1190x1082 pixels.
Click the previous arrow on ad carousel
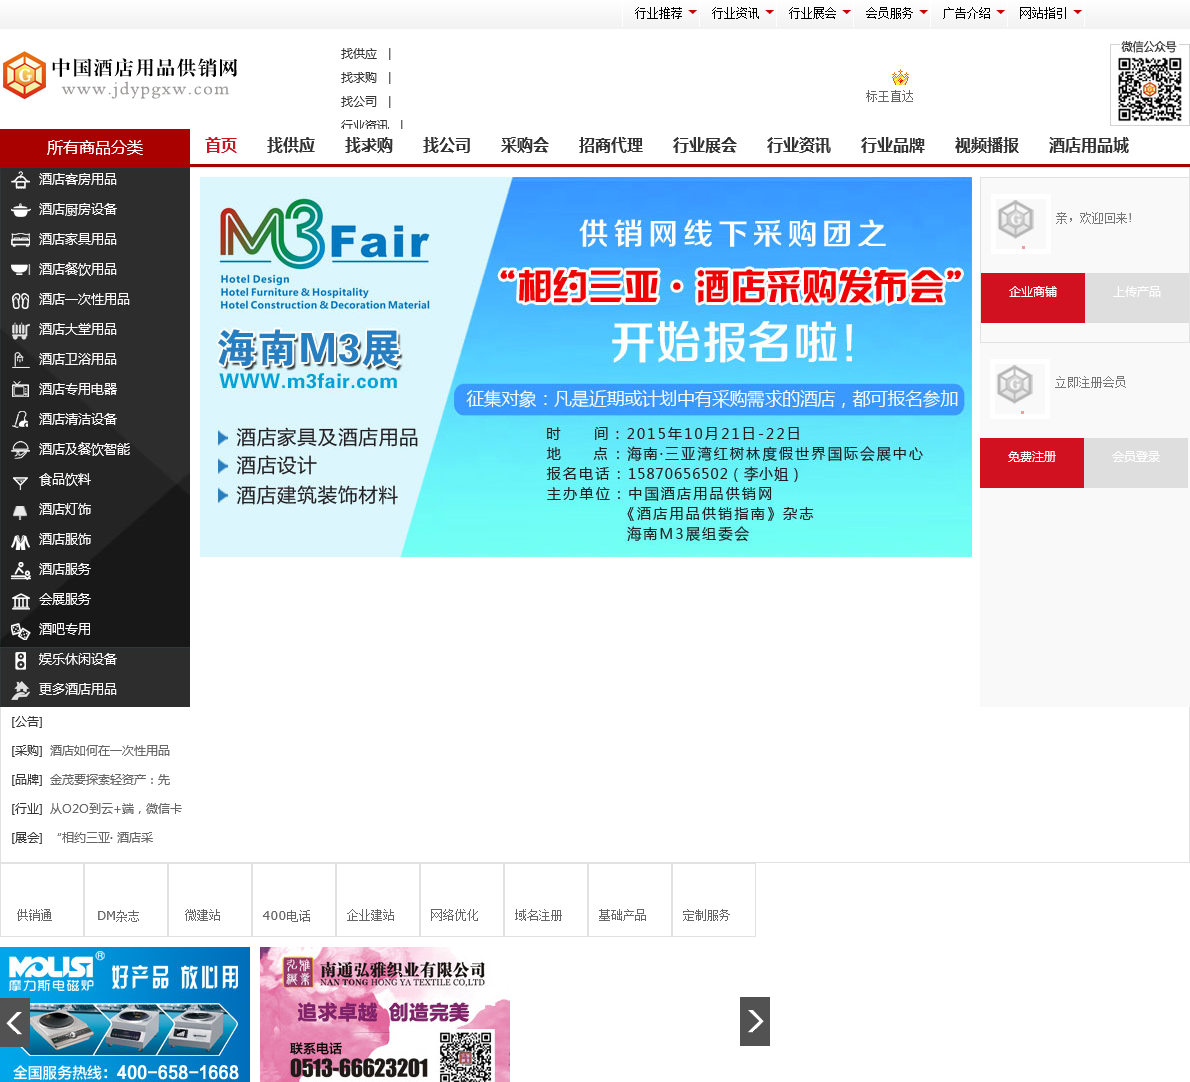pos(14,1022)
